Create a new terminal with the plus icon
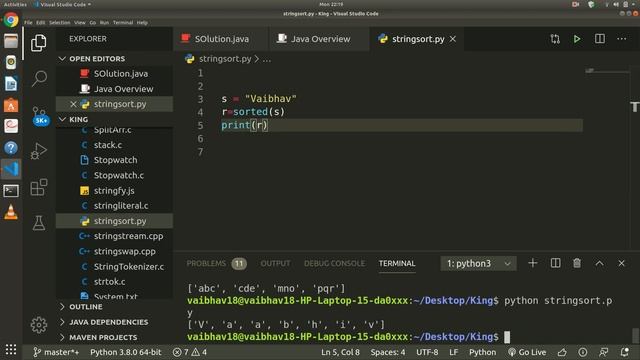This screenshot has width=640, height=360. (x=532, y=263)
